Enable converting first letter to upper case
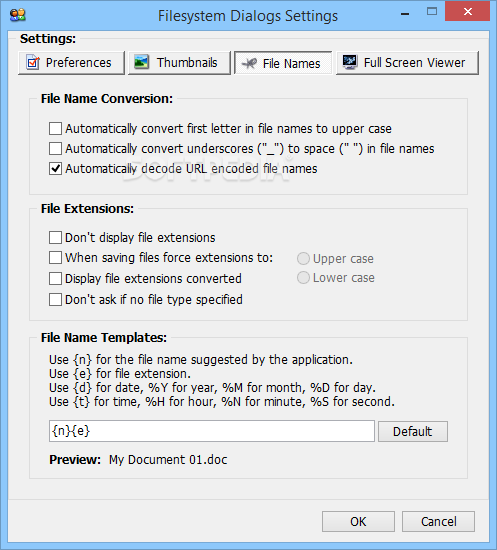 tap(55, 129)
